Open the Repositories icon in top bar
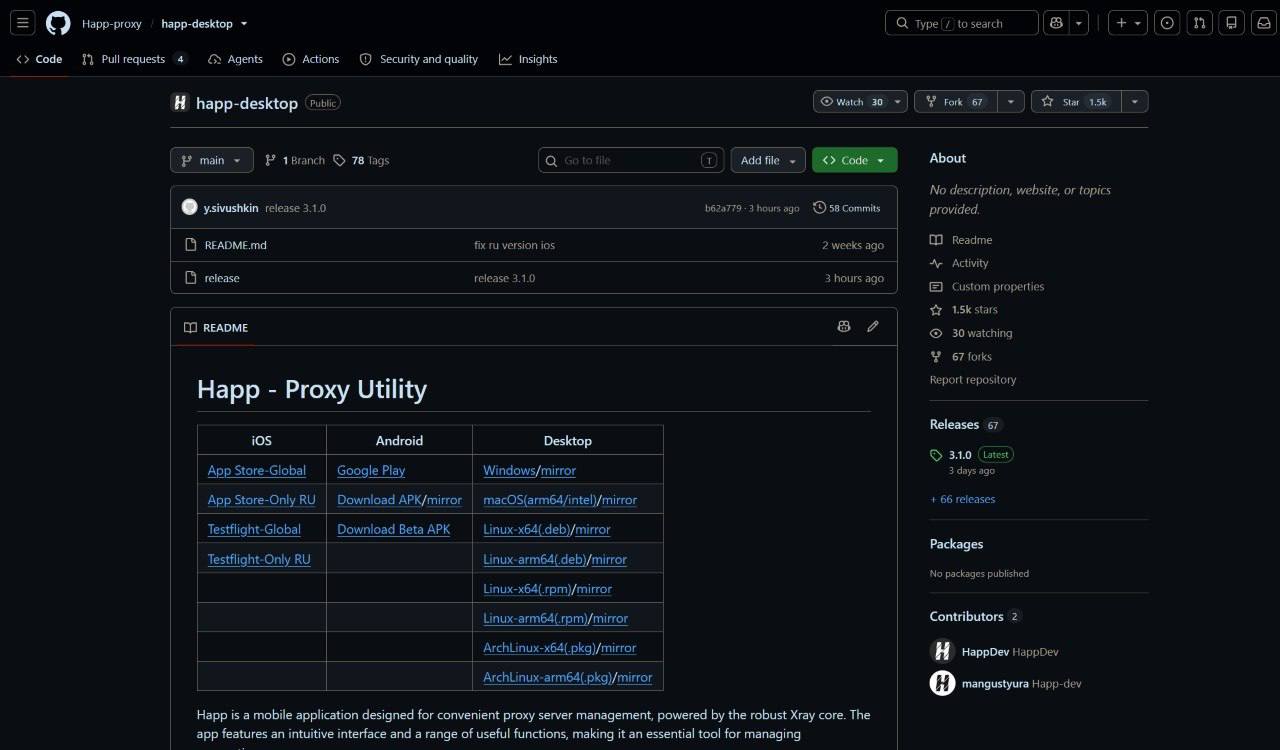The height and width of the screenshot is (750, 1280). (x=1232, y=23)
